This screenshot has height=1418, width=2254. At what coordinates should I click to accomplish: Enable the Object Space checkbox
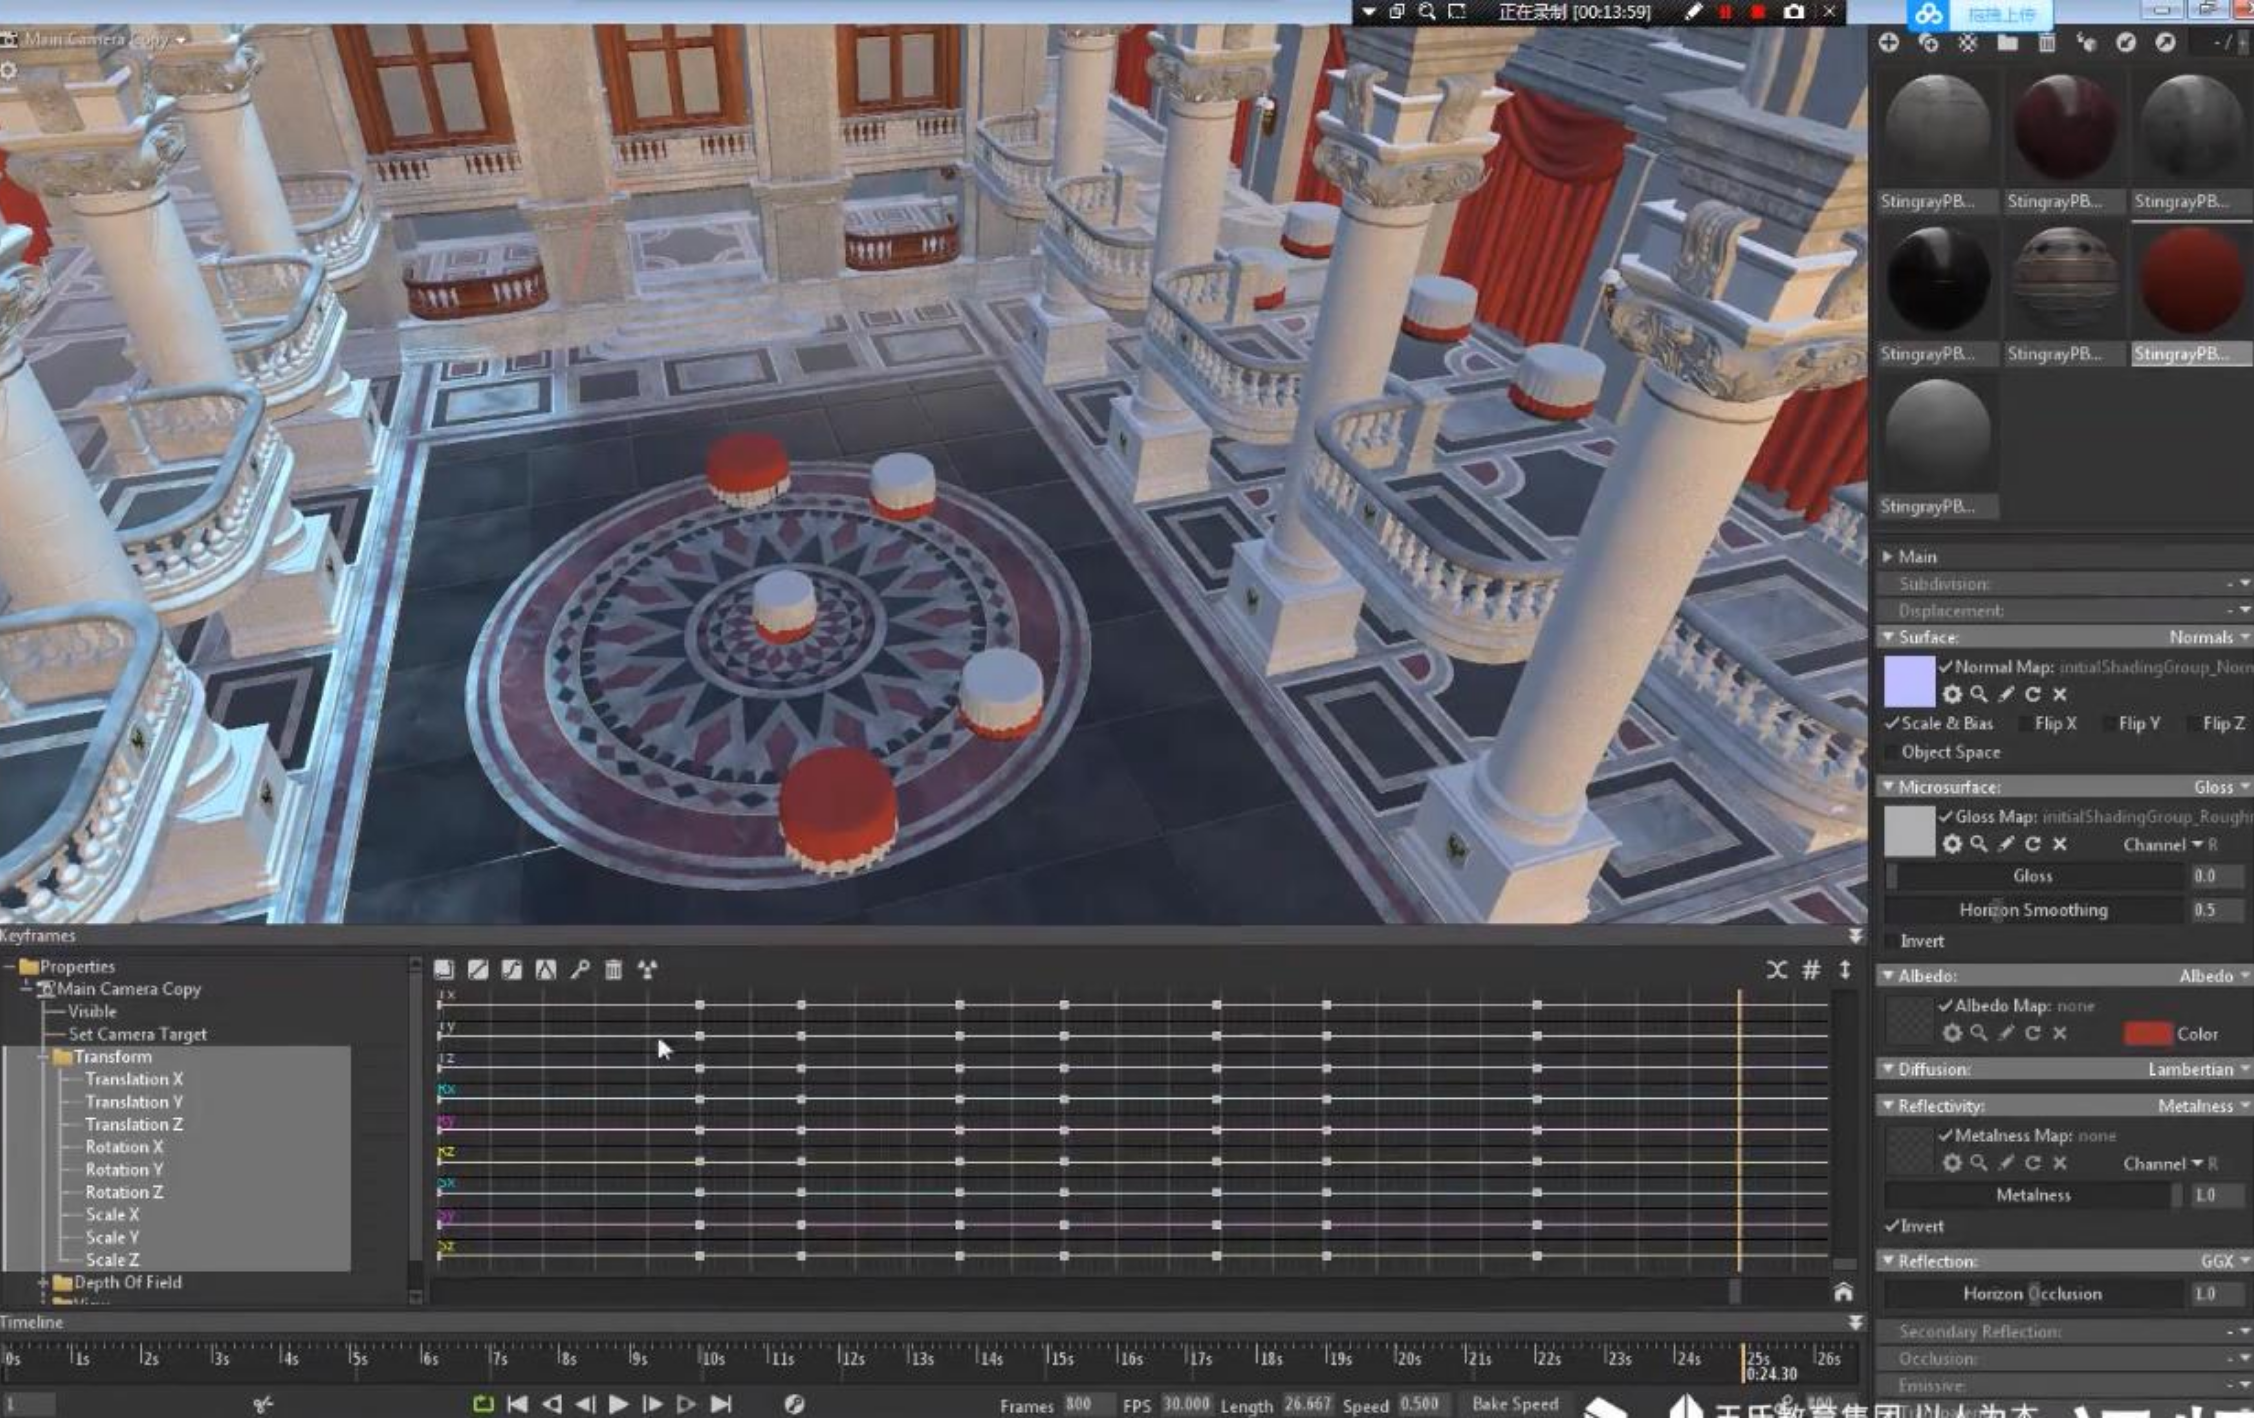tap(1891, 752)
